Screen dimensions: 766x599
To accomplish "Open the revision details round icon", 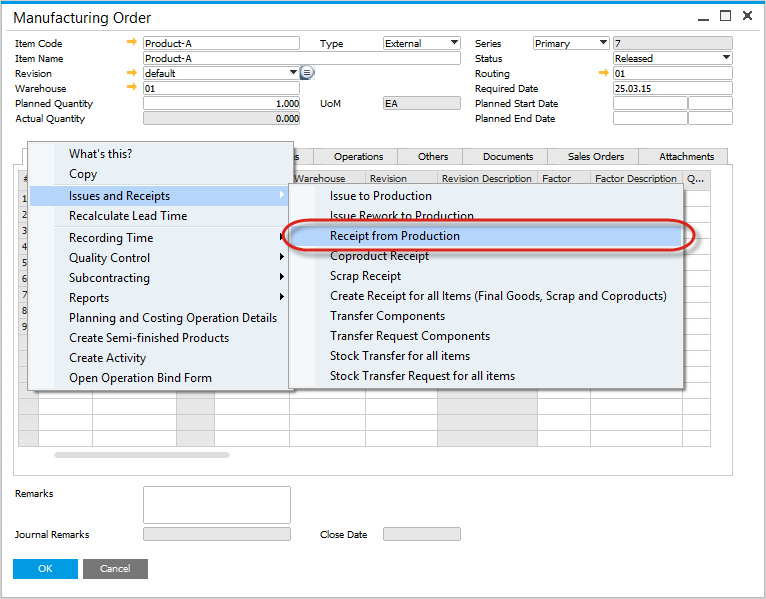I will tap(307, 73).
